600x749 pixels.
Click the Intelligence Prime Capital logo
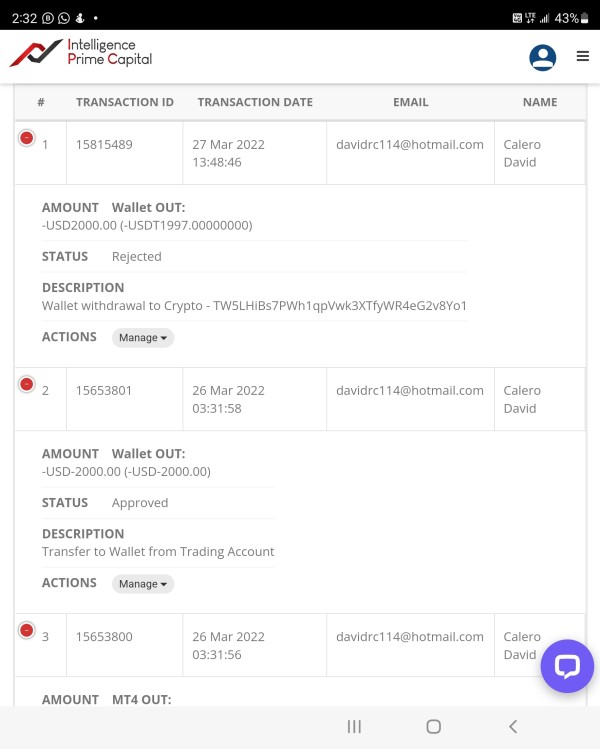81,53
